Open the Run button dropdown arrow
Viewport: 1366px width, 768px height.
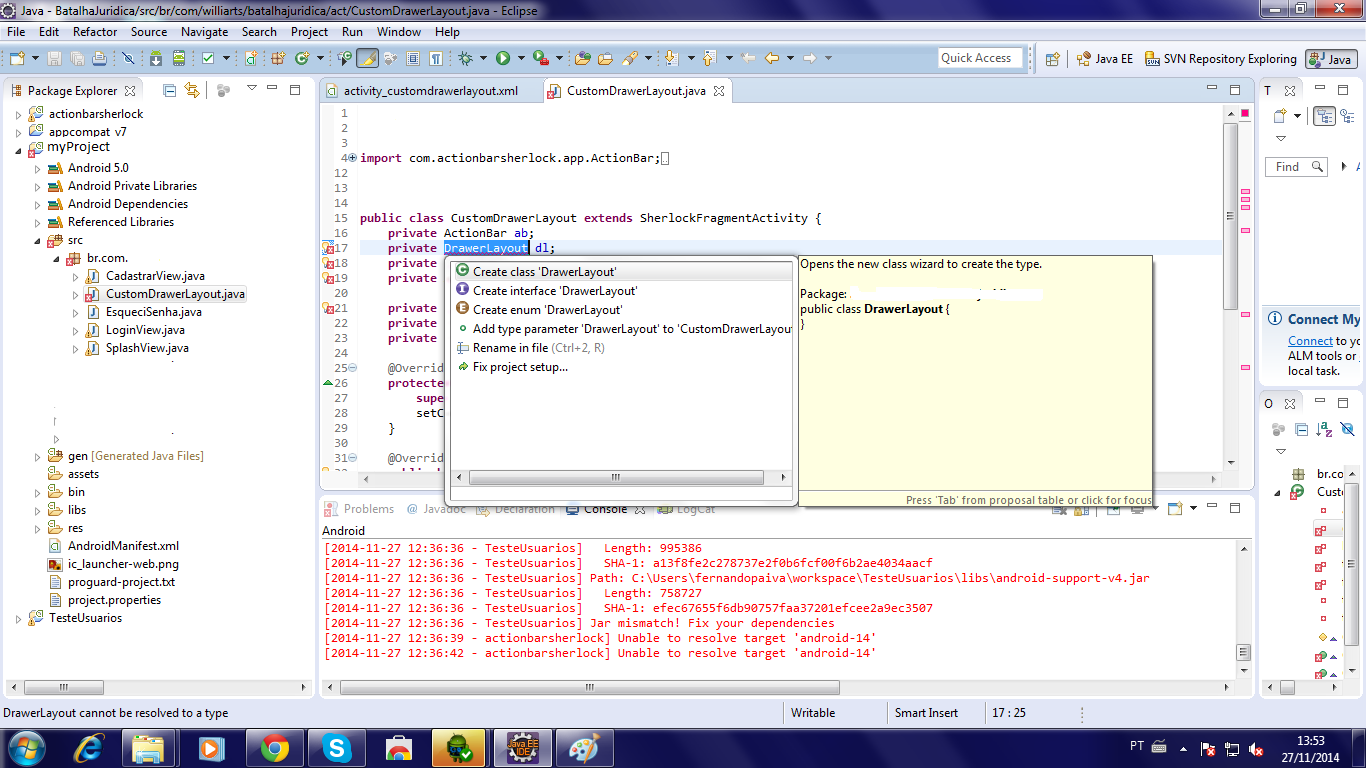click(520, 59)
